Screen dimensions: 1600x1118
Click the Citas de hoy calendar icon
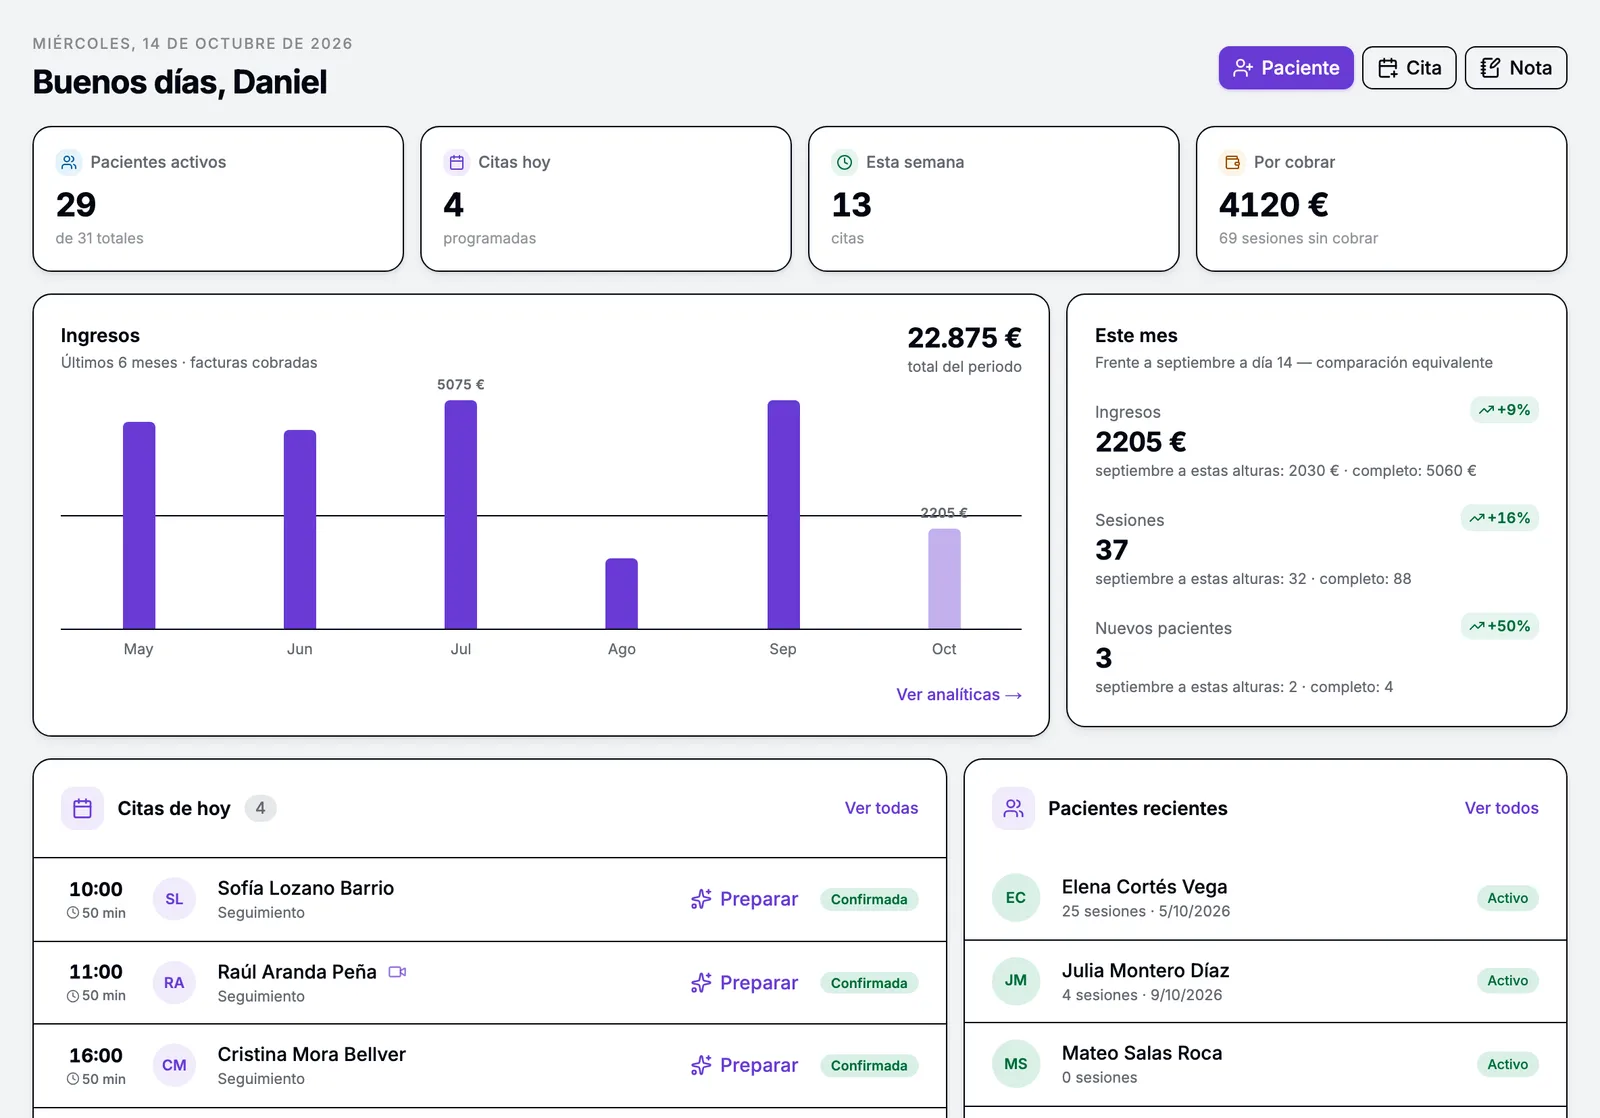tap(83, 808)
